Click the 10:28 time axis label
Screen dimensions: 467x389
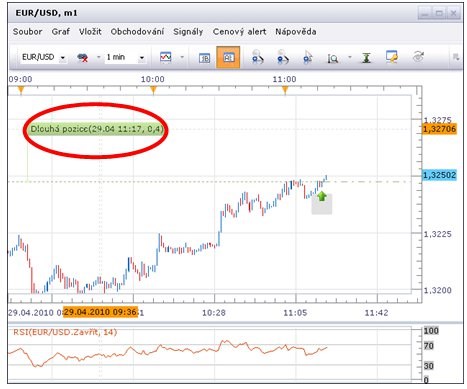214,313
